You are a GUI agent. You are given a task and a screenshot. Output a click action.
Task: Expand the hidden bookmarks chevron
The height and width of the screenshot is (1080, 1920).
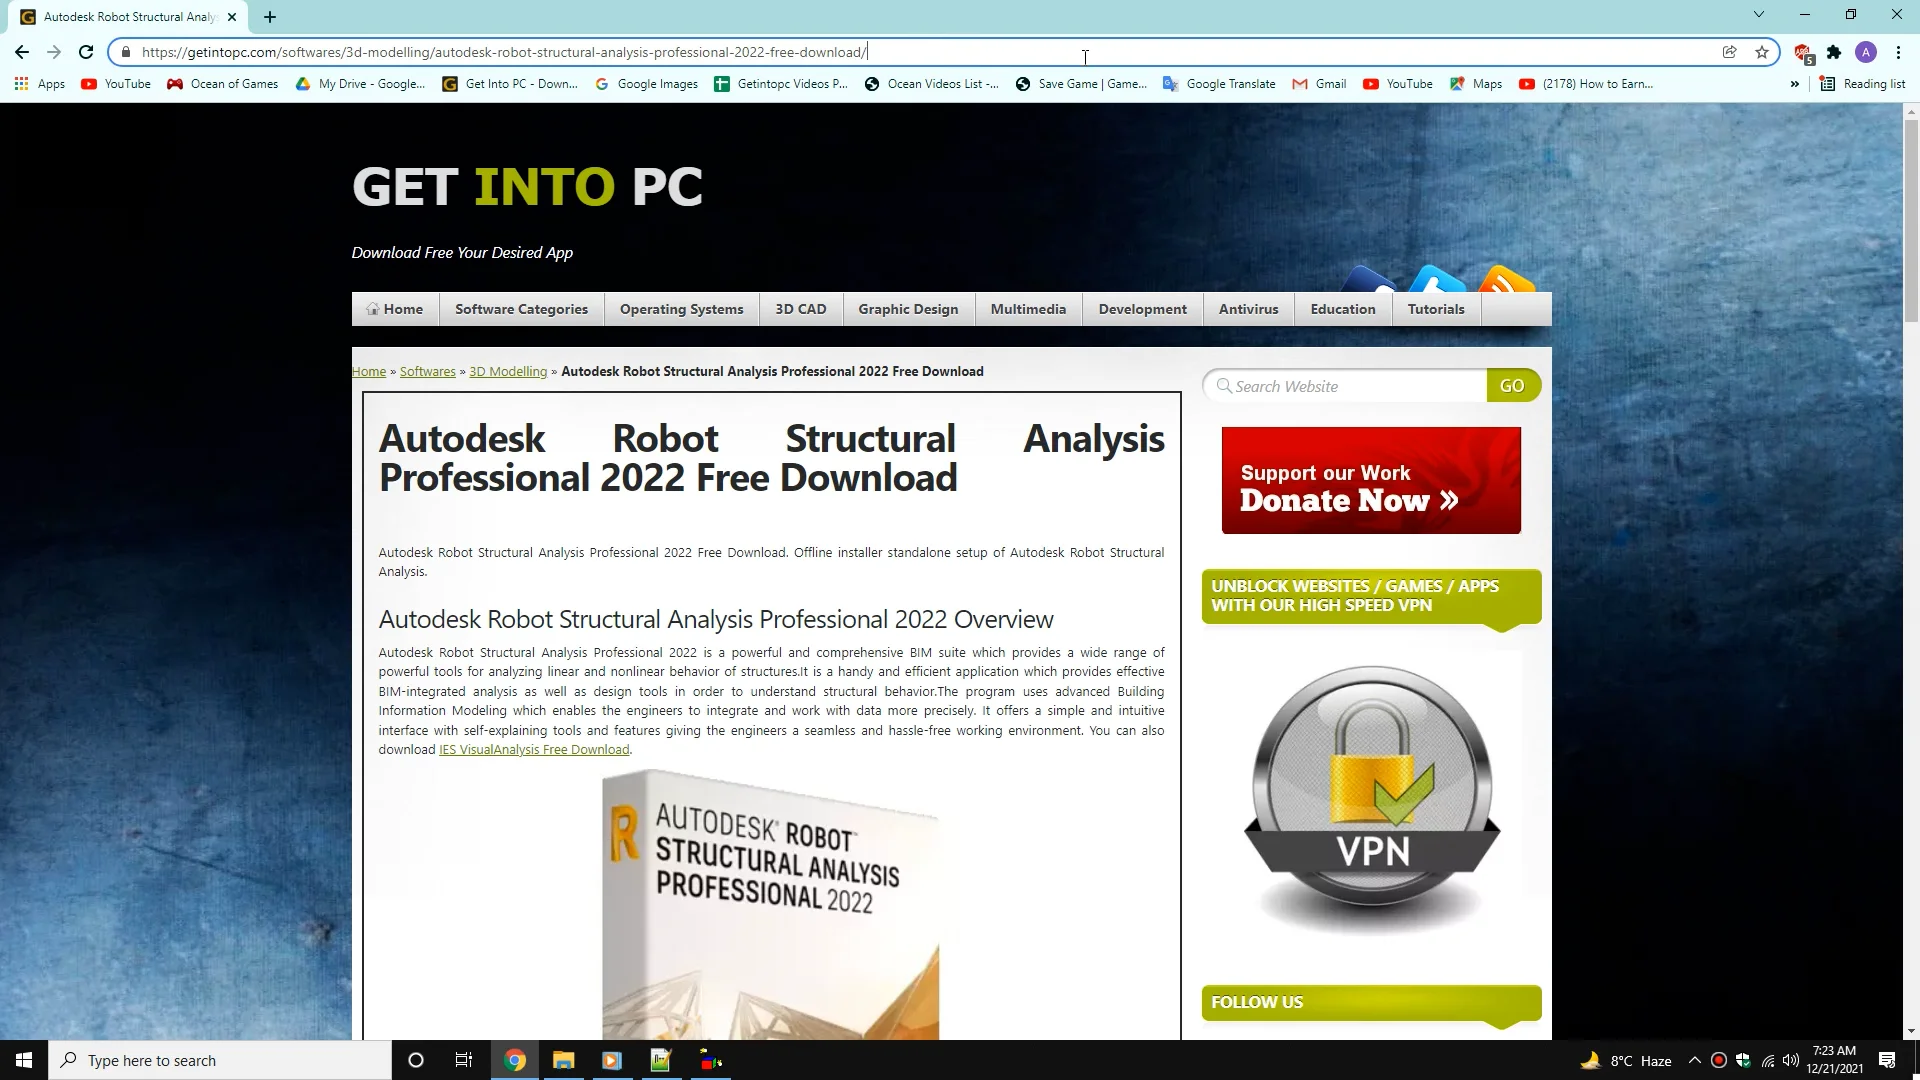click(1795, 84)
